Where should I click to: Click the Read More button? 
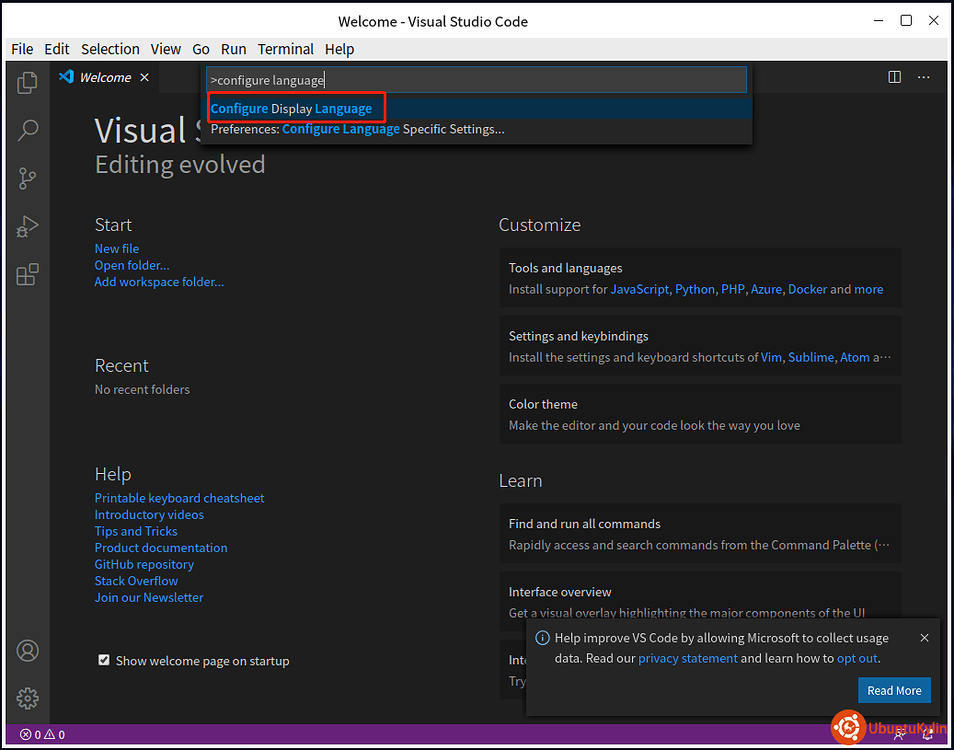tap(894, 690)
